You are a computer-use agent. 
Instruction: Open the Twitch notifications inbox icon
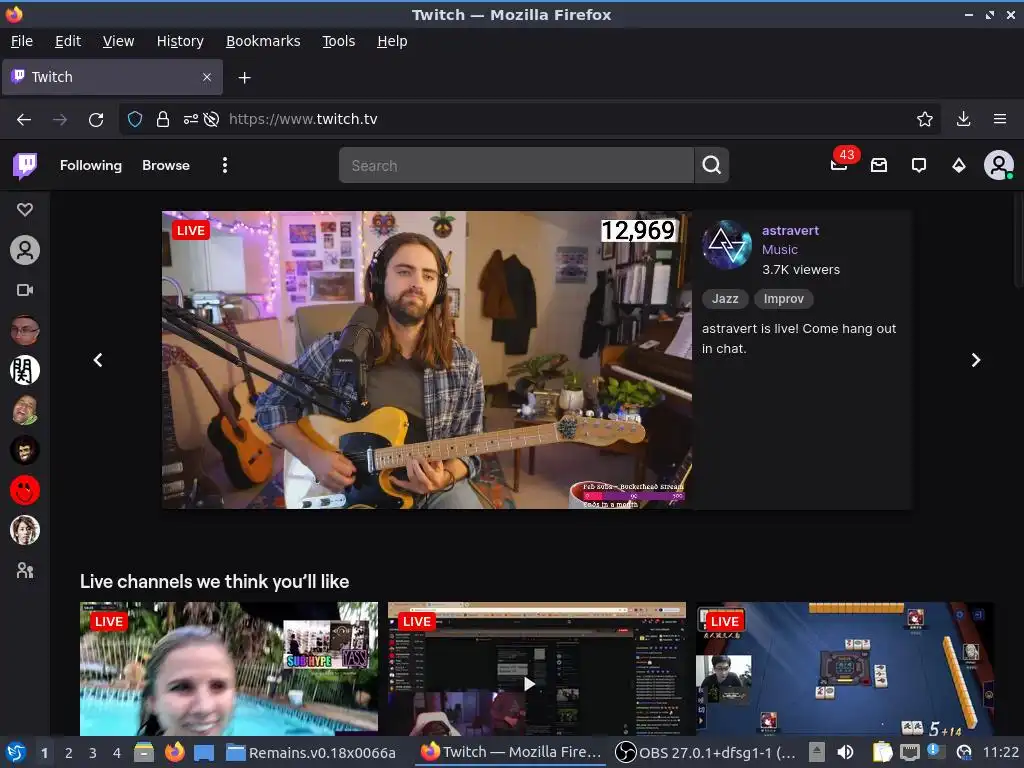click(x=879, y=165)
